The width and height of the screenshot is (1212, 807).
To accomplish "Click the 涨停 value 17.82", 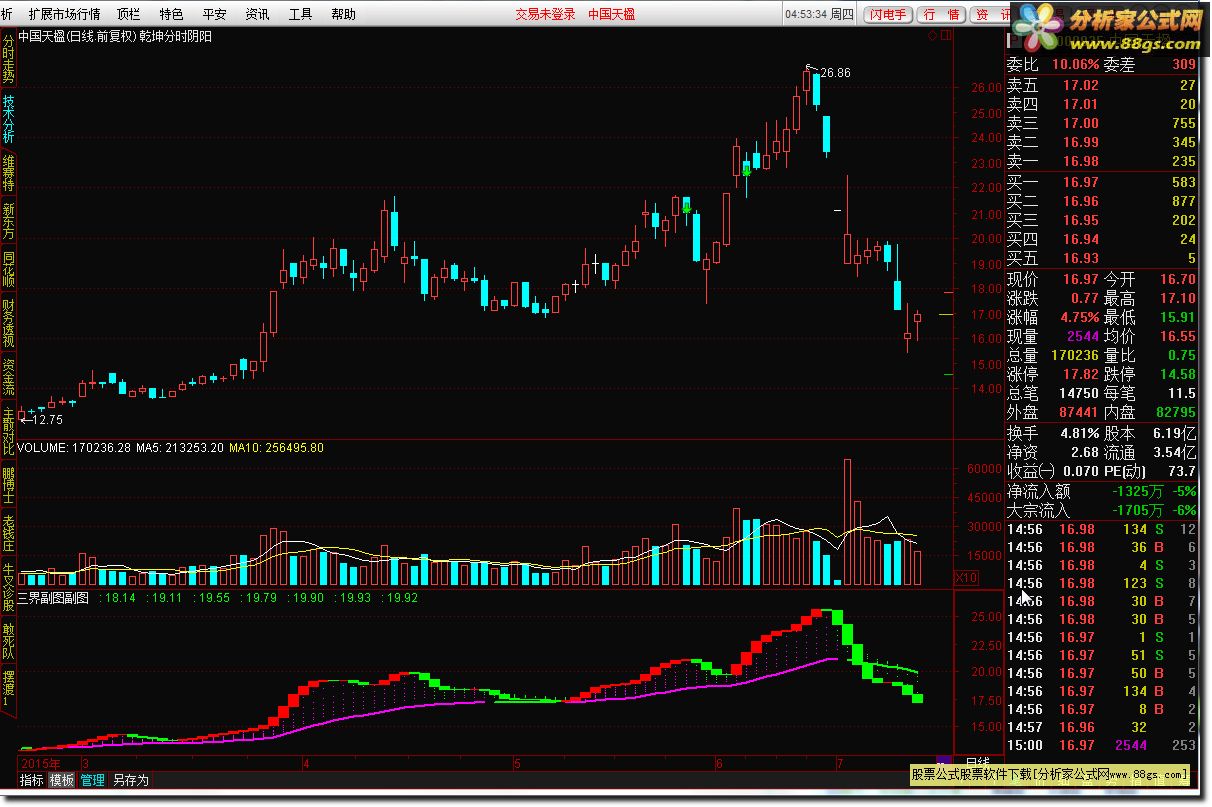I will tap(1080, 374).
